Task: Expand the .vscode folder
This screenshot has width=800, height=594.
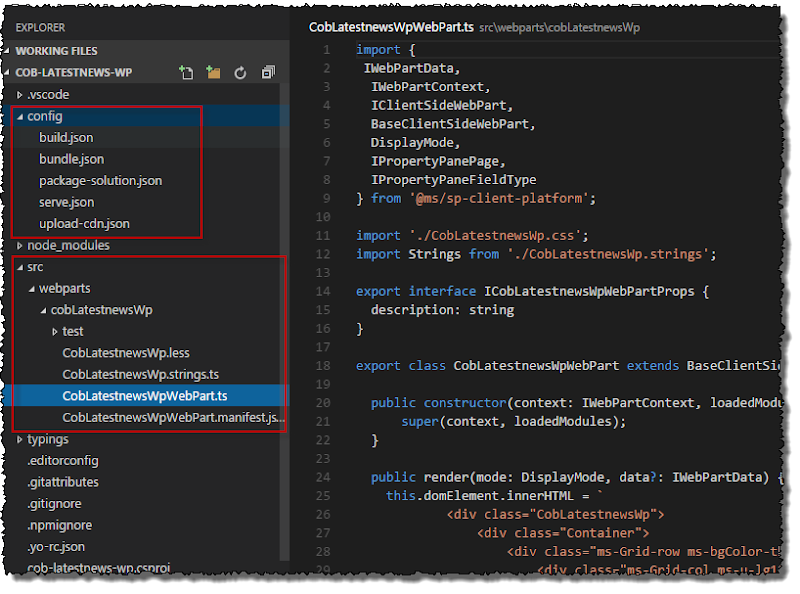Action: [x=19, y=95]
